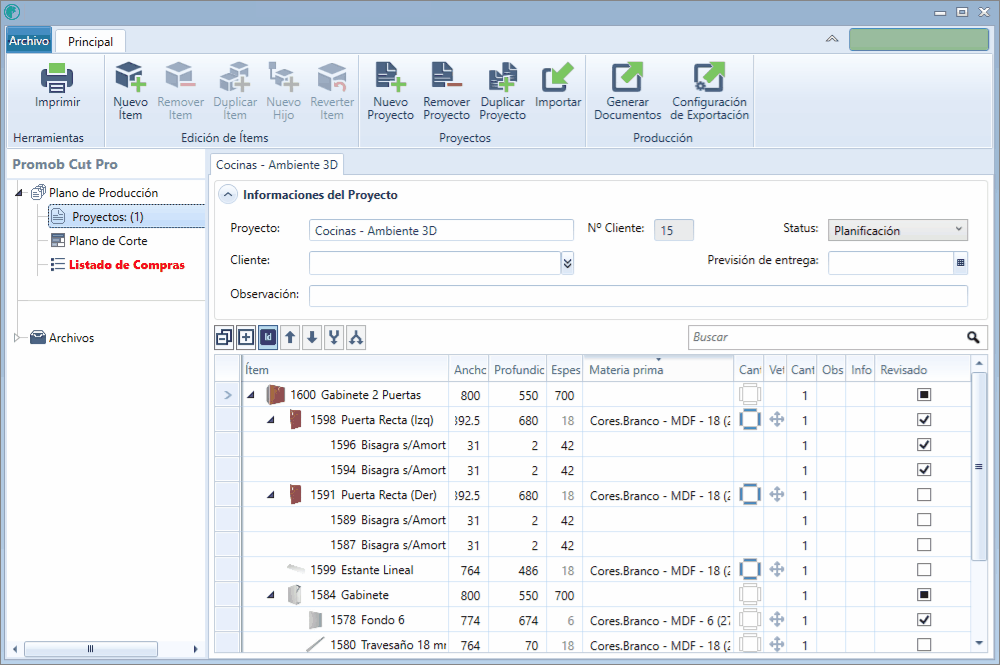Click the left panel horizontal scrollbar thumb
This screenshot has width=1000, height=665.
tap(91, 649)
